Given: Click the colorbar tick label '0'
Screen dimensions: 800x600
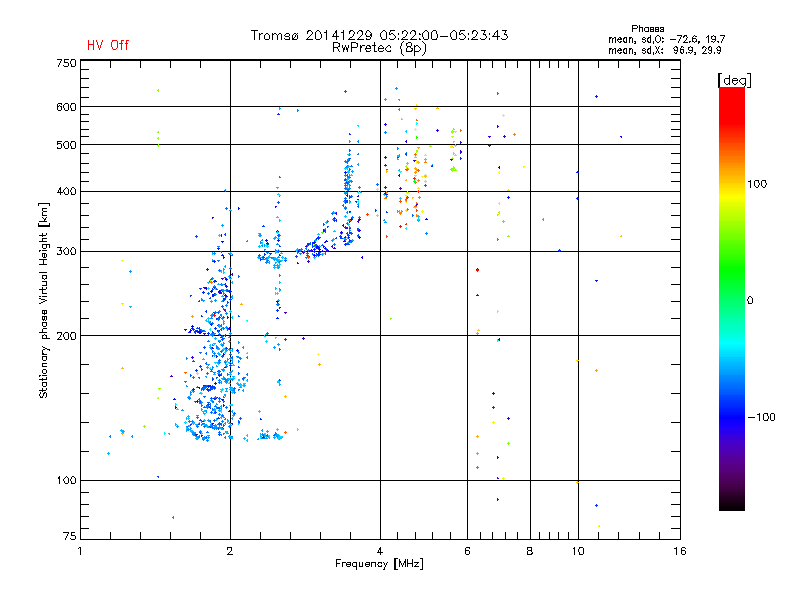Looking at the screenshot, I should tap(750, 301).
